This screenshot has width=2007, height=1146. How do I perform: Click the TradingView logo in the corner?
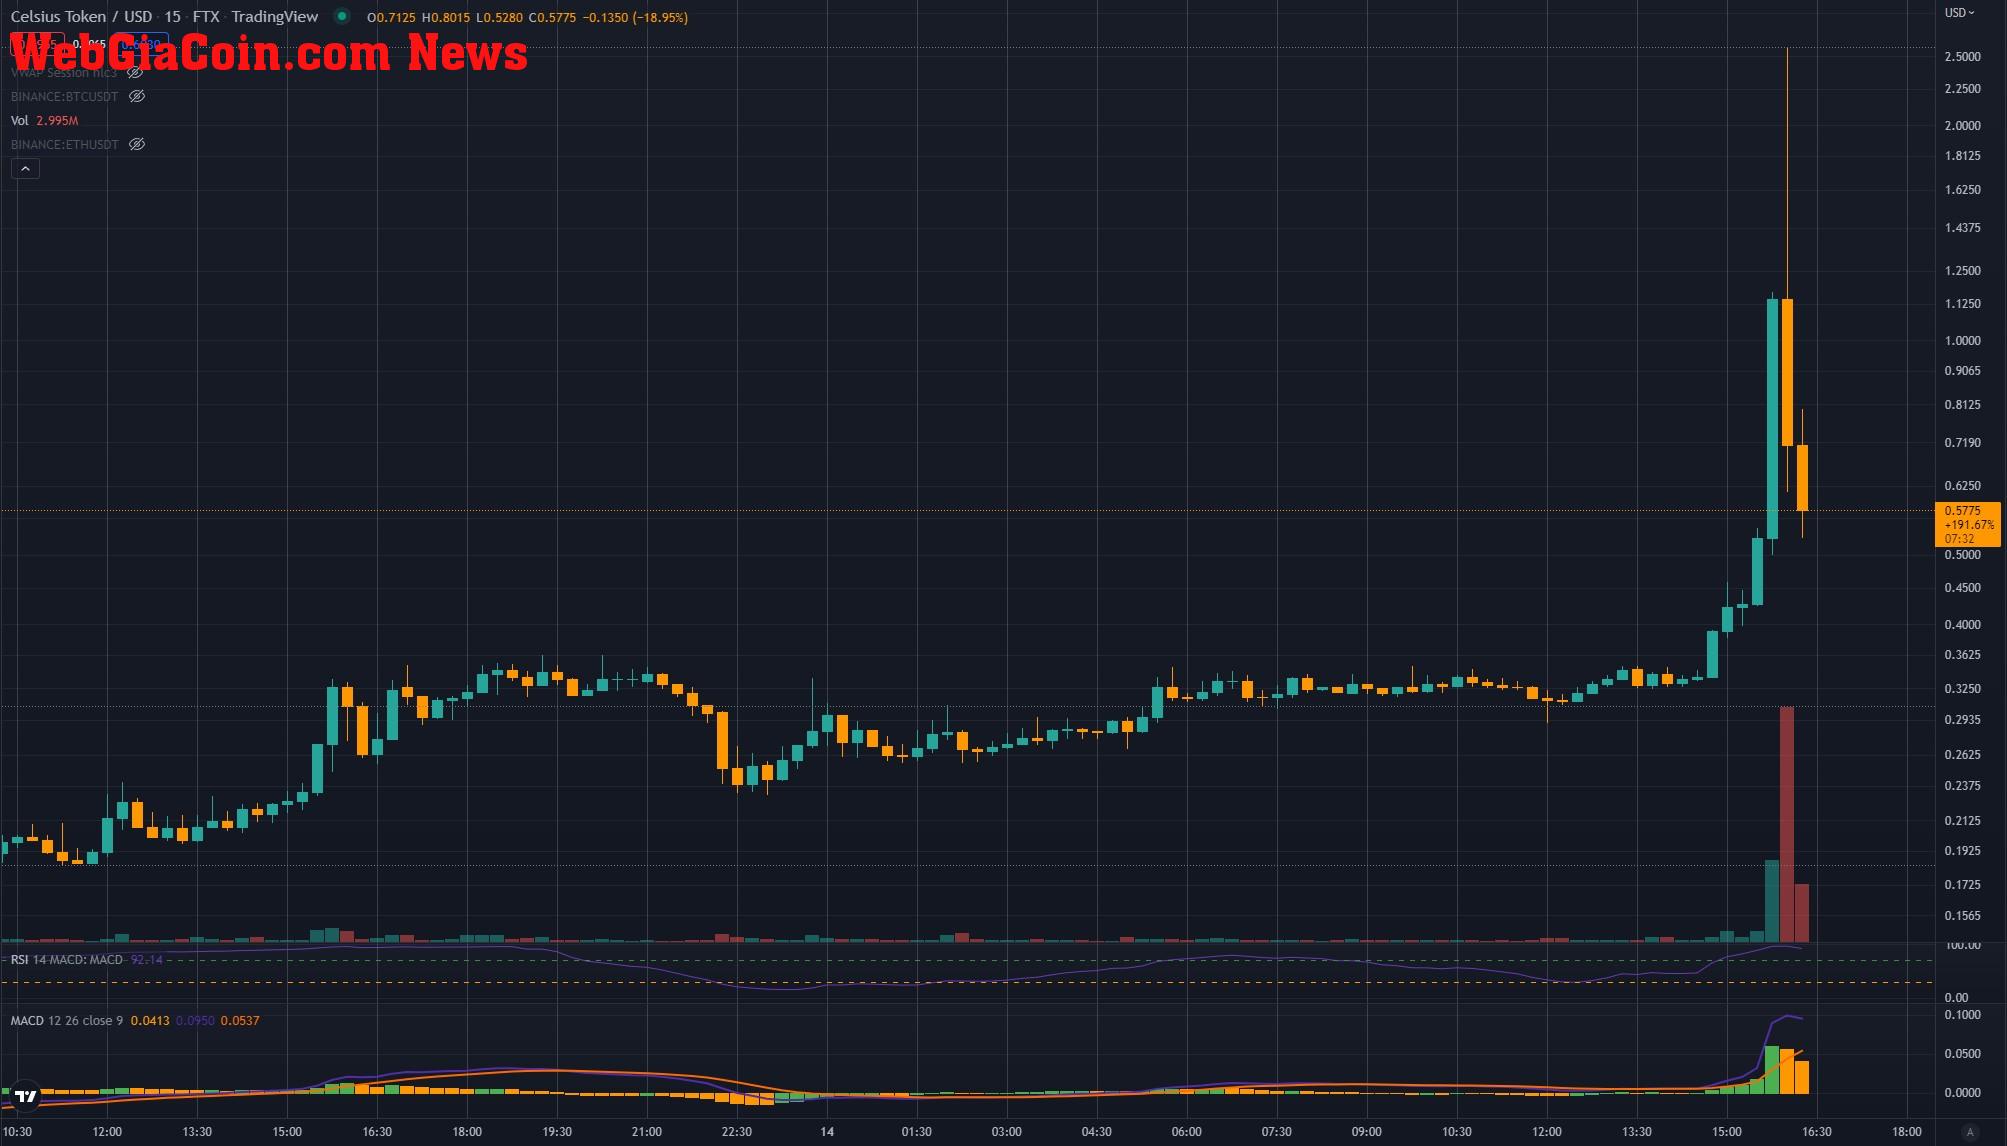point(26,1096)
